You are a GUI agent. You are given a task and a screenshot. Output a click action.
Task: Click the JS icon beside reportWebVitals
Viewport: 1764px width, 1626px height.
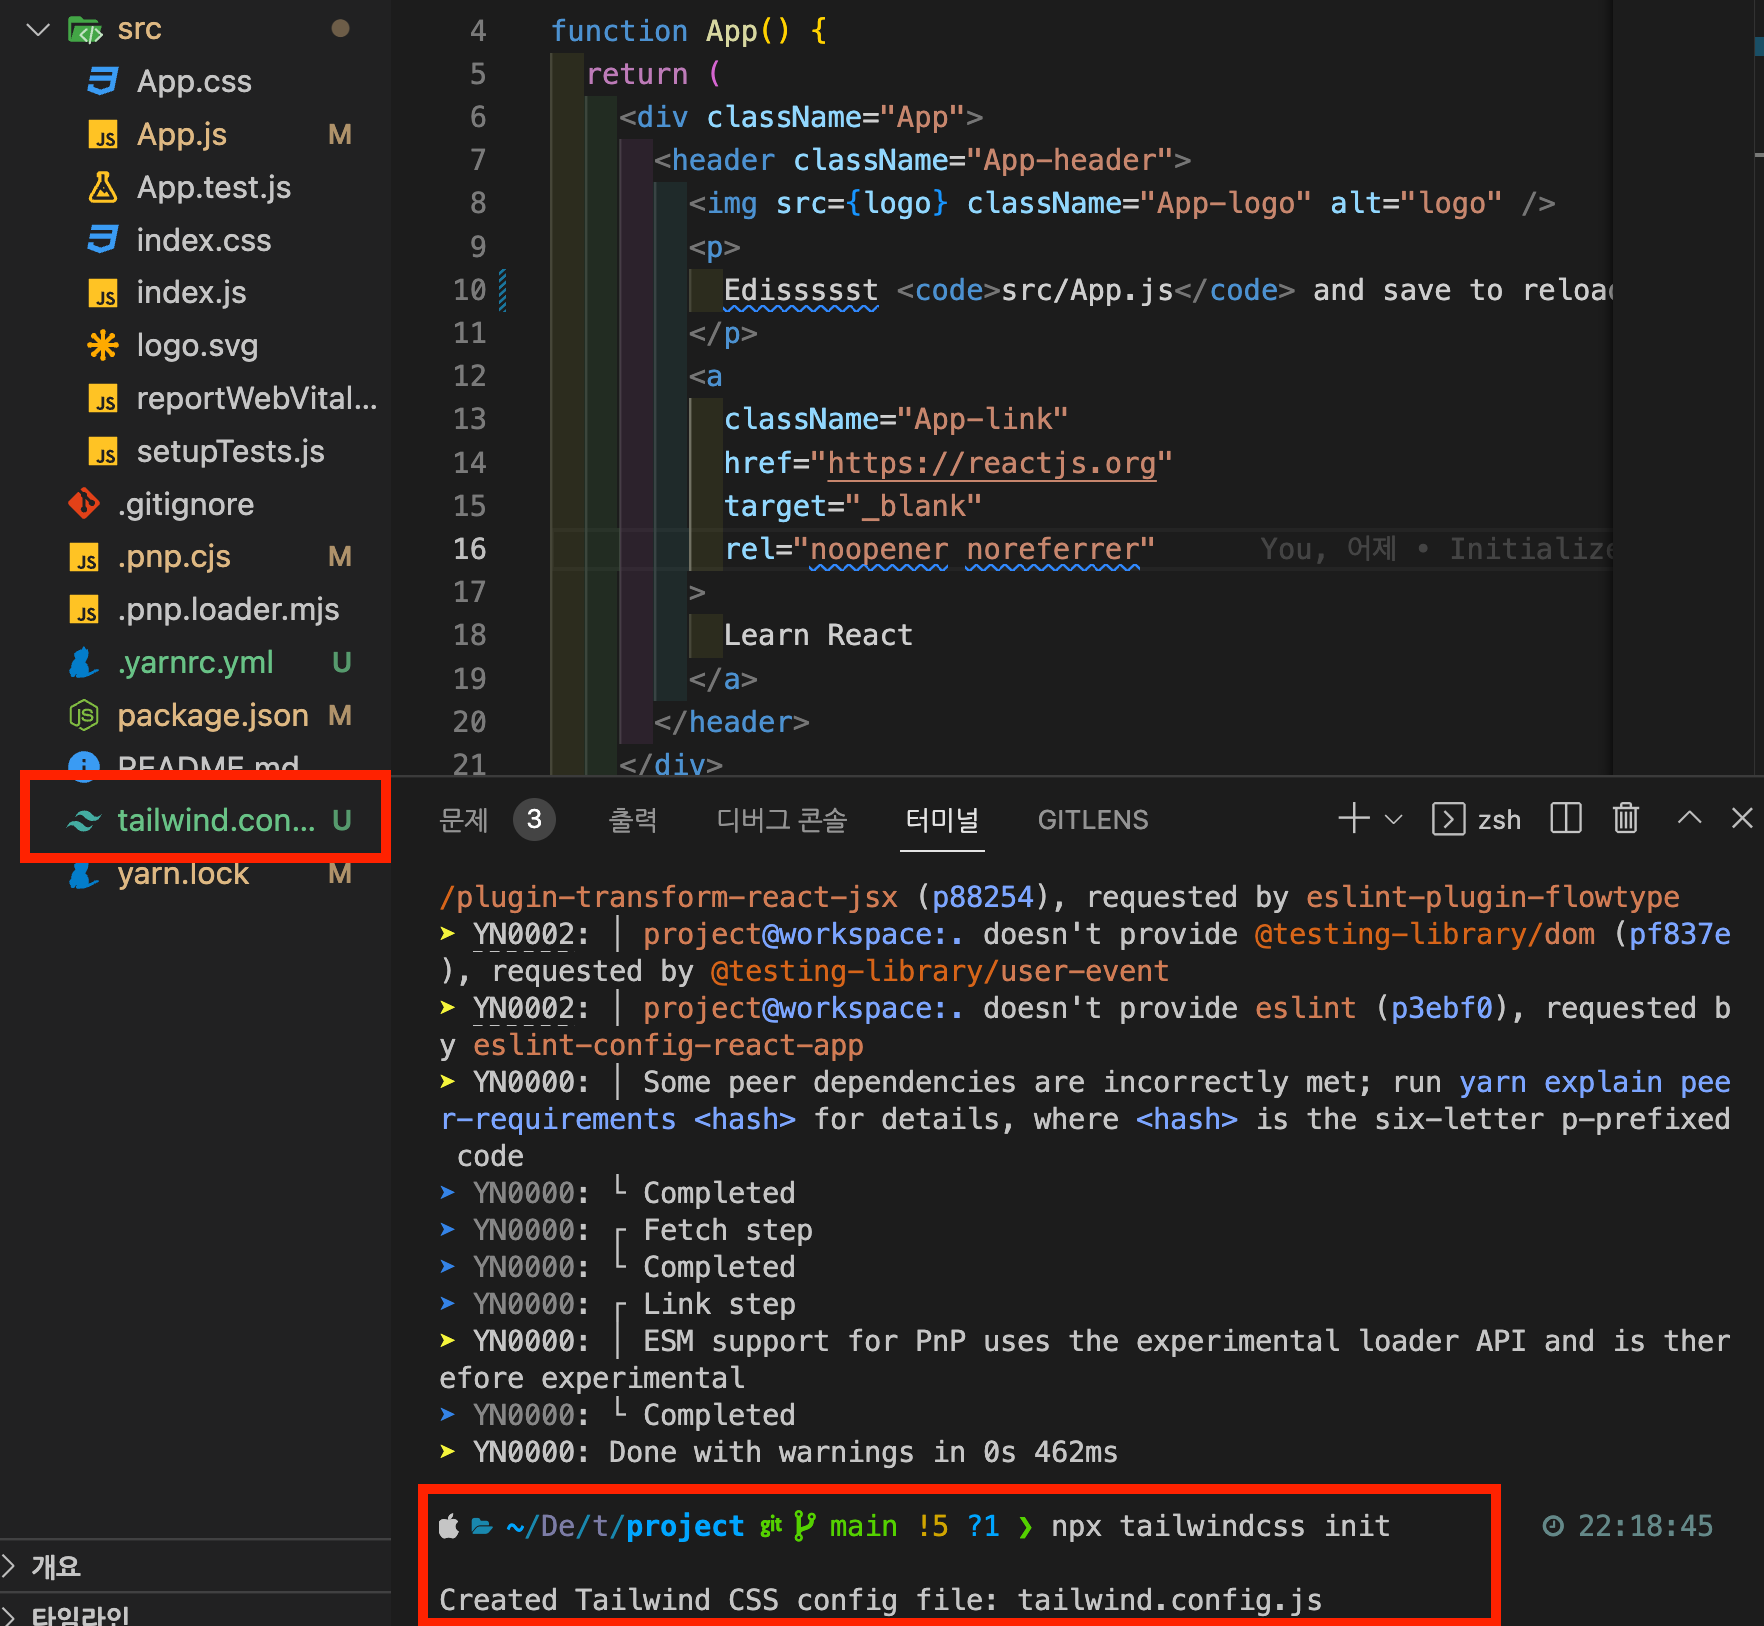point(103,399)
